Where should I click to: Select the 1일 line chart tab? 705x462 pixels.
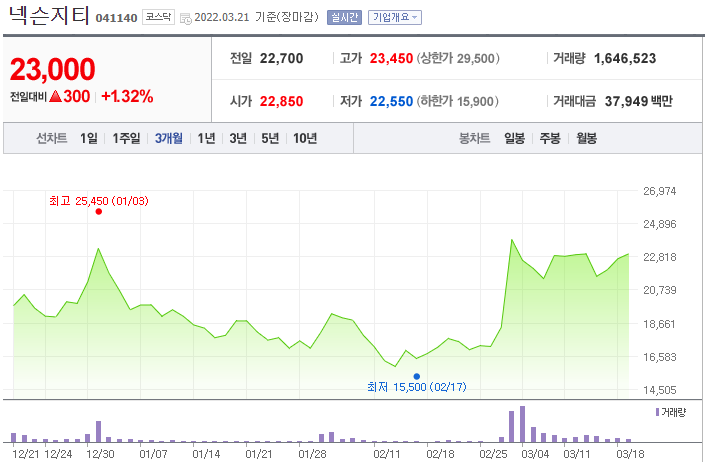pyautogui.click(x=89, y=138)
